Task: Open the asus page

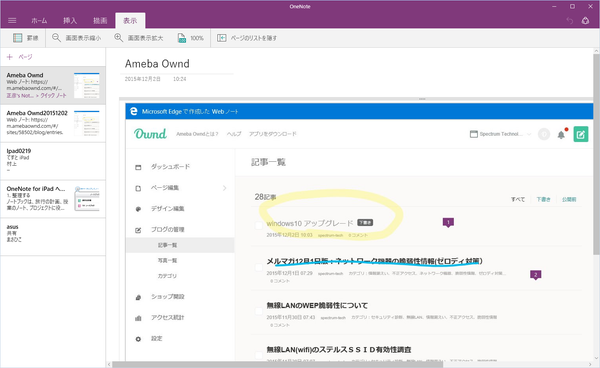Action: (x=53, y=236)
